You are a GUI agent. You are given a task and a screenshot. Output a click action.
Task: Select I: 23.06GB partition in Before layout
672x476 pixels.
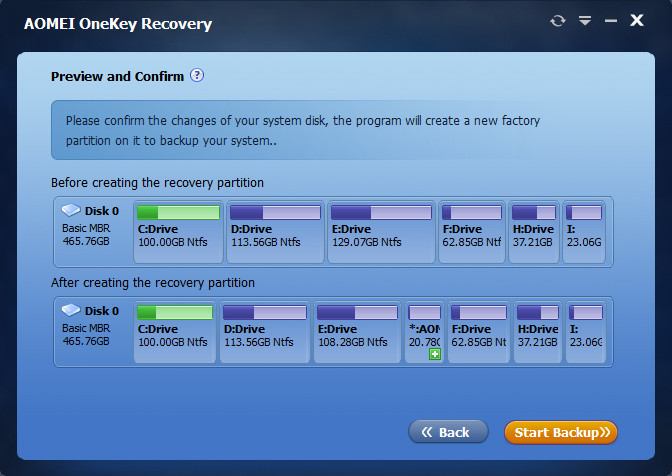point(584,232)
